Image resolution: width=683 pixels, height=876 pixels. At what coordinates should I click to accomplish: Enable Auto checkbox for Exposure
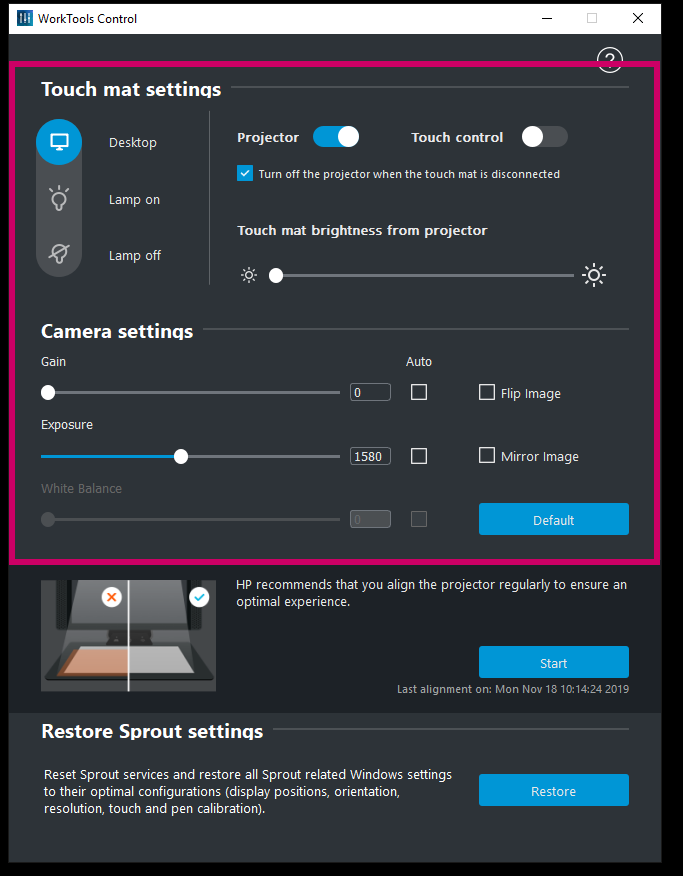(x=419, y=456)
